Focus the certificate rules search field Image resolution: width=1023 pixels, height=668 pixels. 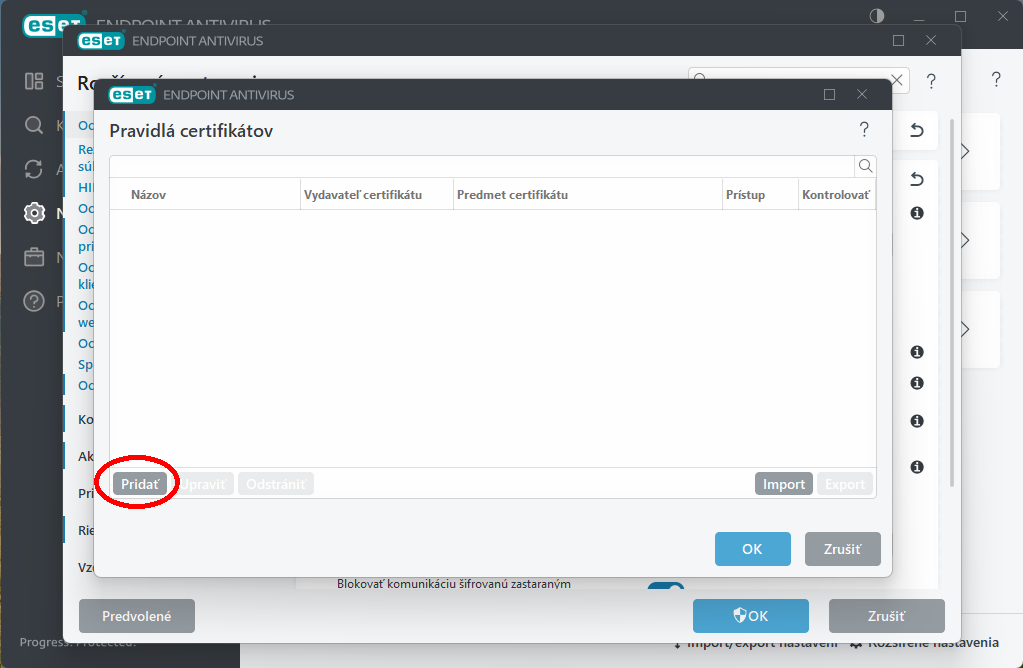pos(480,166)
